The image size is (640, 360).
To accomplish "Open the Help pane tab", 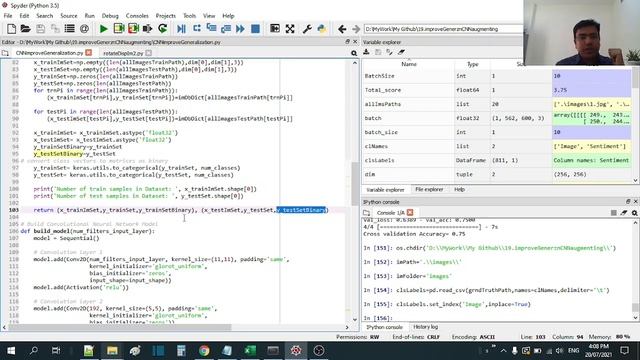I will 460,189.
